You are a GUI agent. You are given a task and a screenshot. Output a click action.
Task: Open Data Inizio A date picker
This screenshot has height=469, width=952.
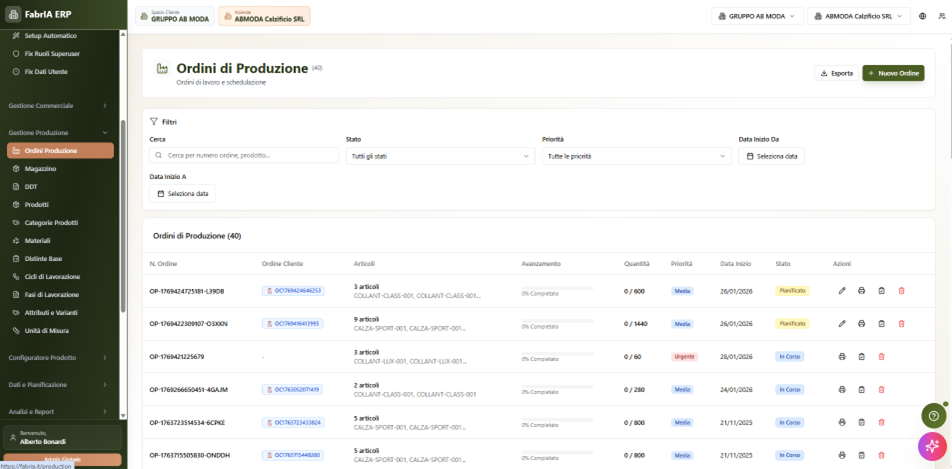tap(182, 193)
